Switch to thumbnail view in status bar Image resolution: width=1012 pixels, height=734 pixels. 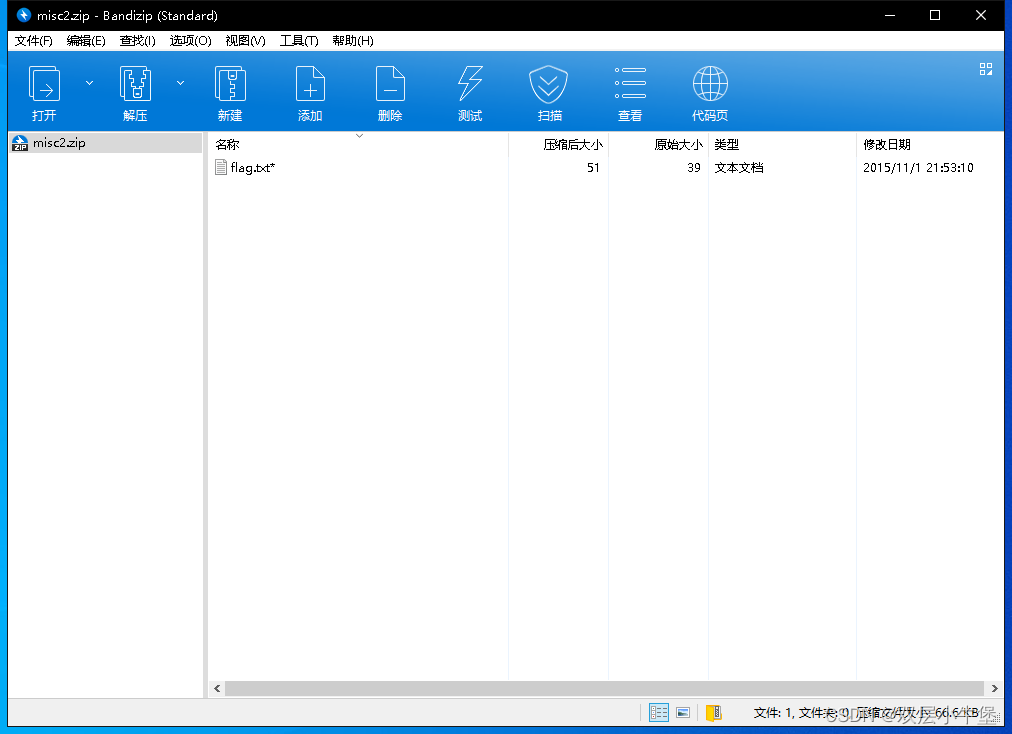click(x=683, y=712)
